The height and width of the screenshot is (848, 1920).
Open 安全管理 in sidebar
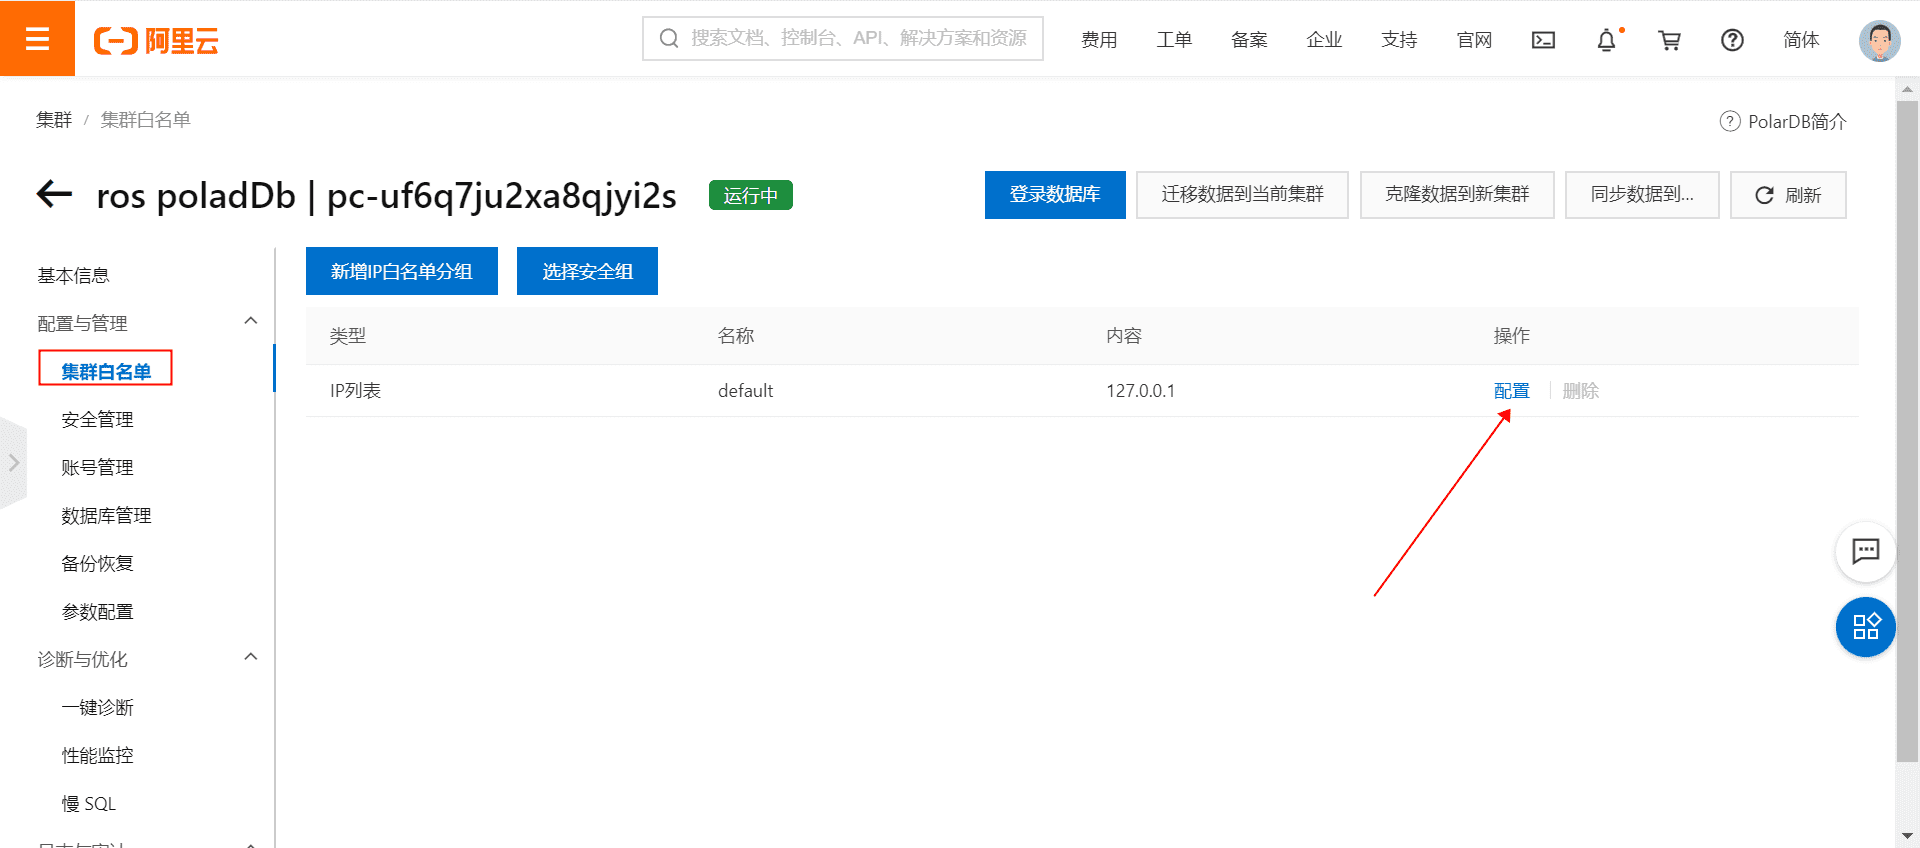pyautogui.click(x=97, y=419)
